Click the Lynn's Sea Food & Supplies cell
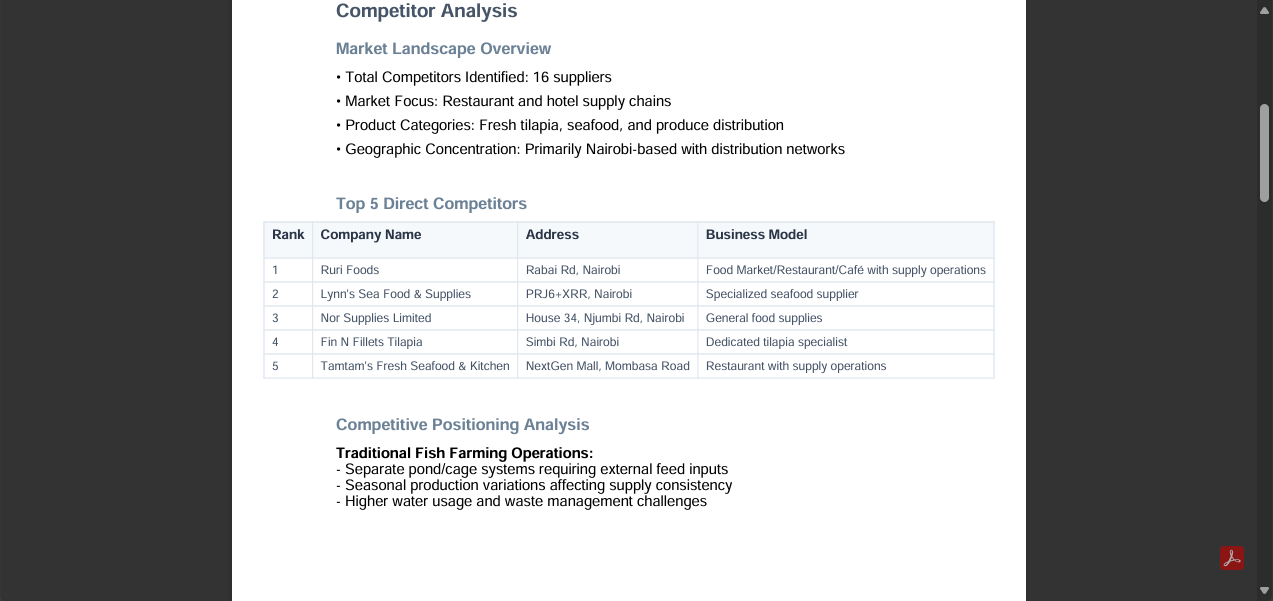This screenshot has width=1273, height=601. (415, 294)
